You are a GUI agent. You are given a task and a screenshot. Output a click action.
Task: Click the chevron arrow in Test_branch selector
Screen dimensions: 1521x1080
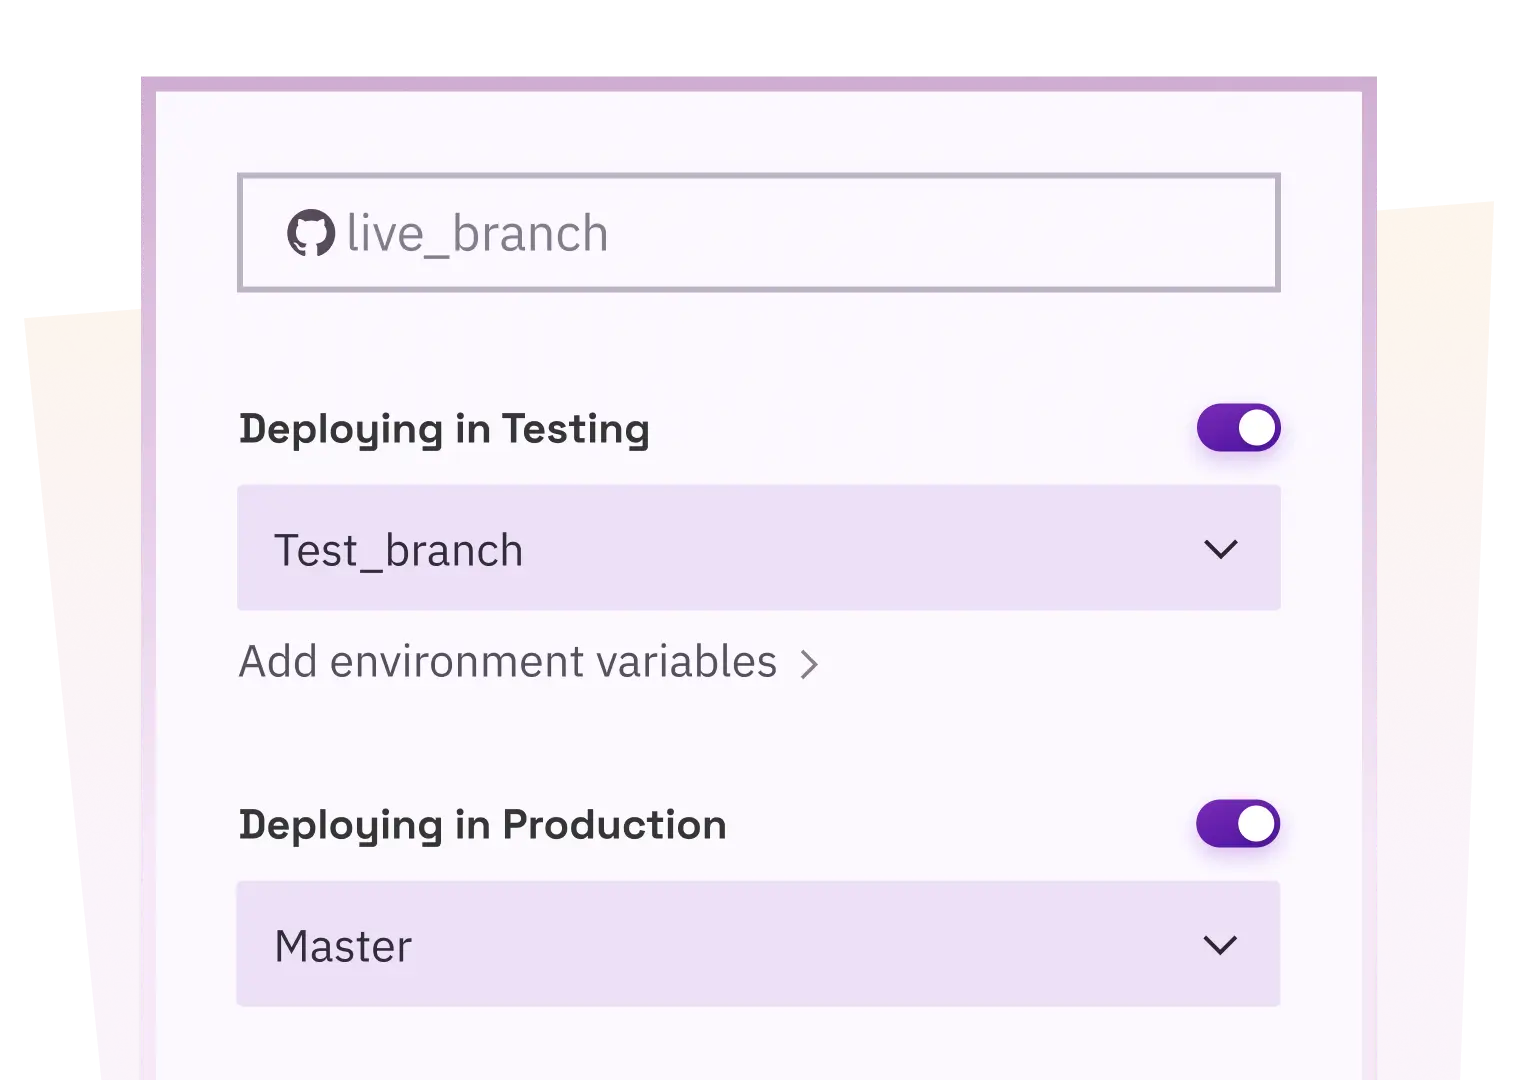click(1221, 549)
